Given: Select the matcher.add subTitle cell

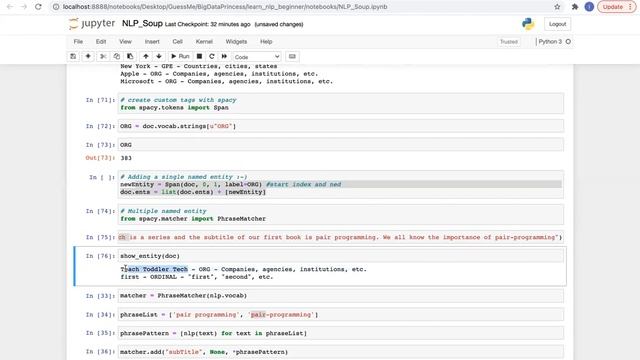Looking at the screenshot, I should point(341,351).
